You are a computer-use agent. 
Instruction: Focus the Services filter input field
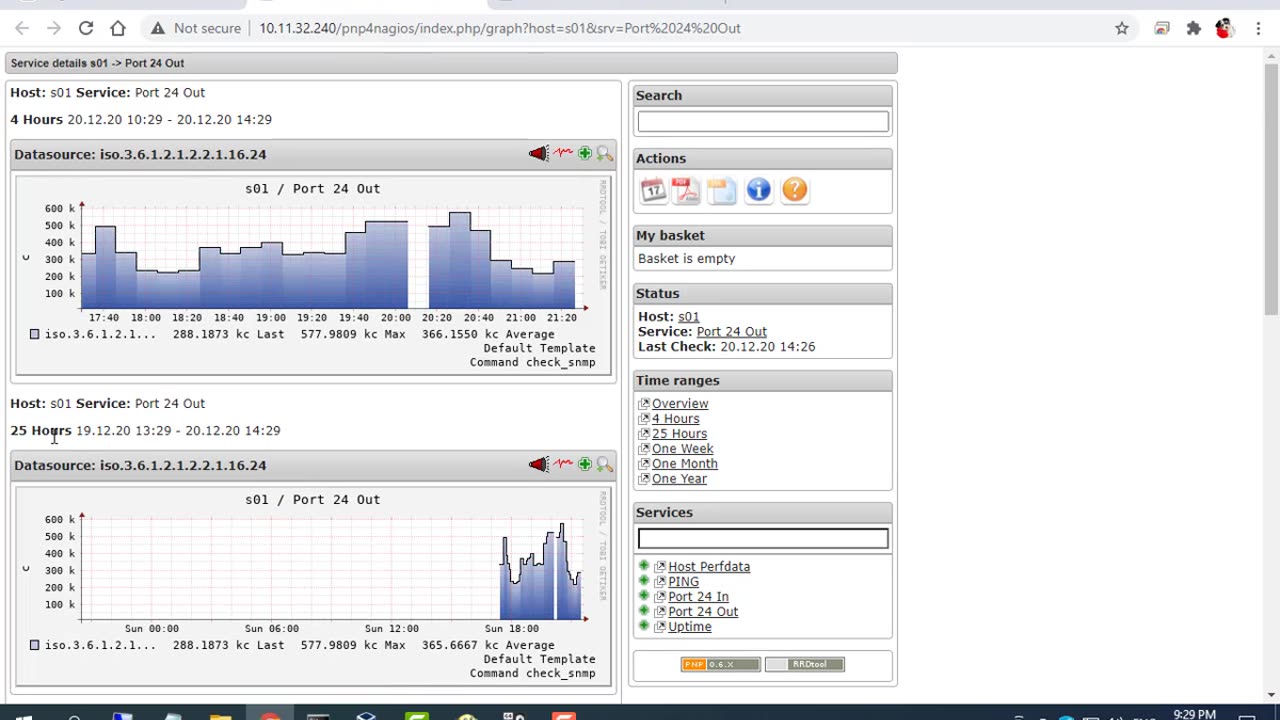[x=763, y=538]
